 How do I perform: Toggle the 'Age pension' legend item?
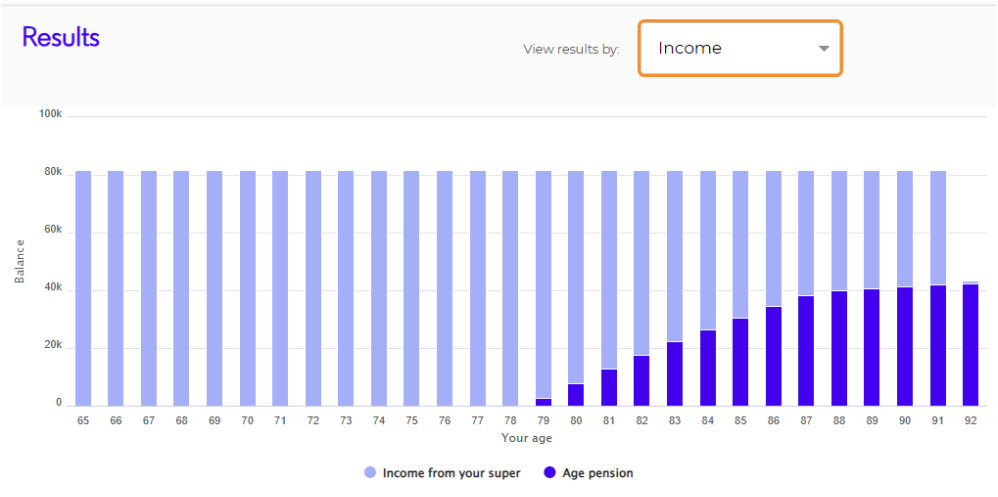589,473
